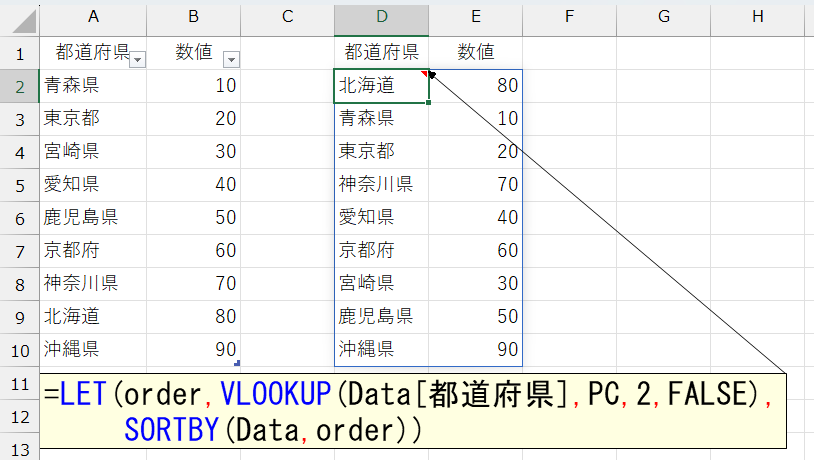Click cell D7 containing 京都府
The width and height of the screenshot is (814, 460).
click(382, 251)
